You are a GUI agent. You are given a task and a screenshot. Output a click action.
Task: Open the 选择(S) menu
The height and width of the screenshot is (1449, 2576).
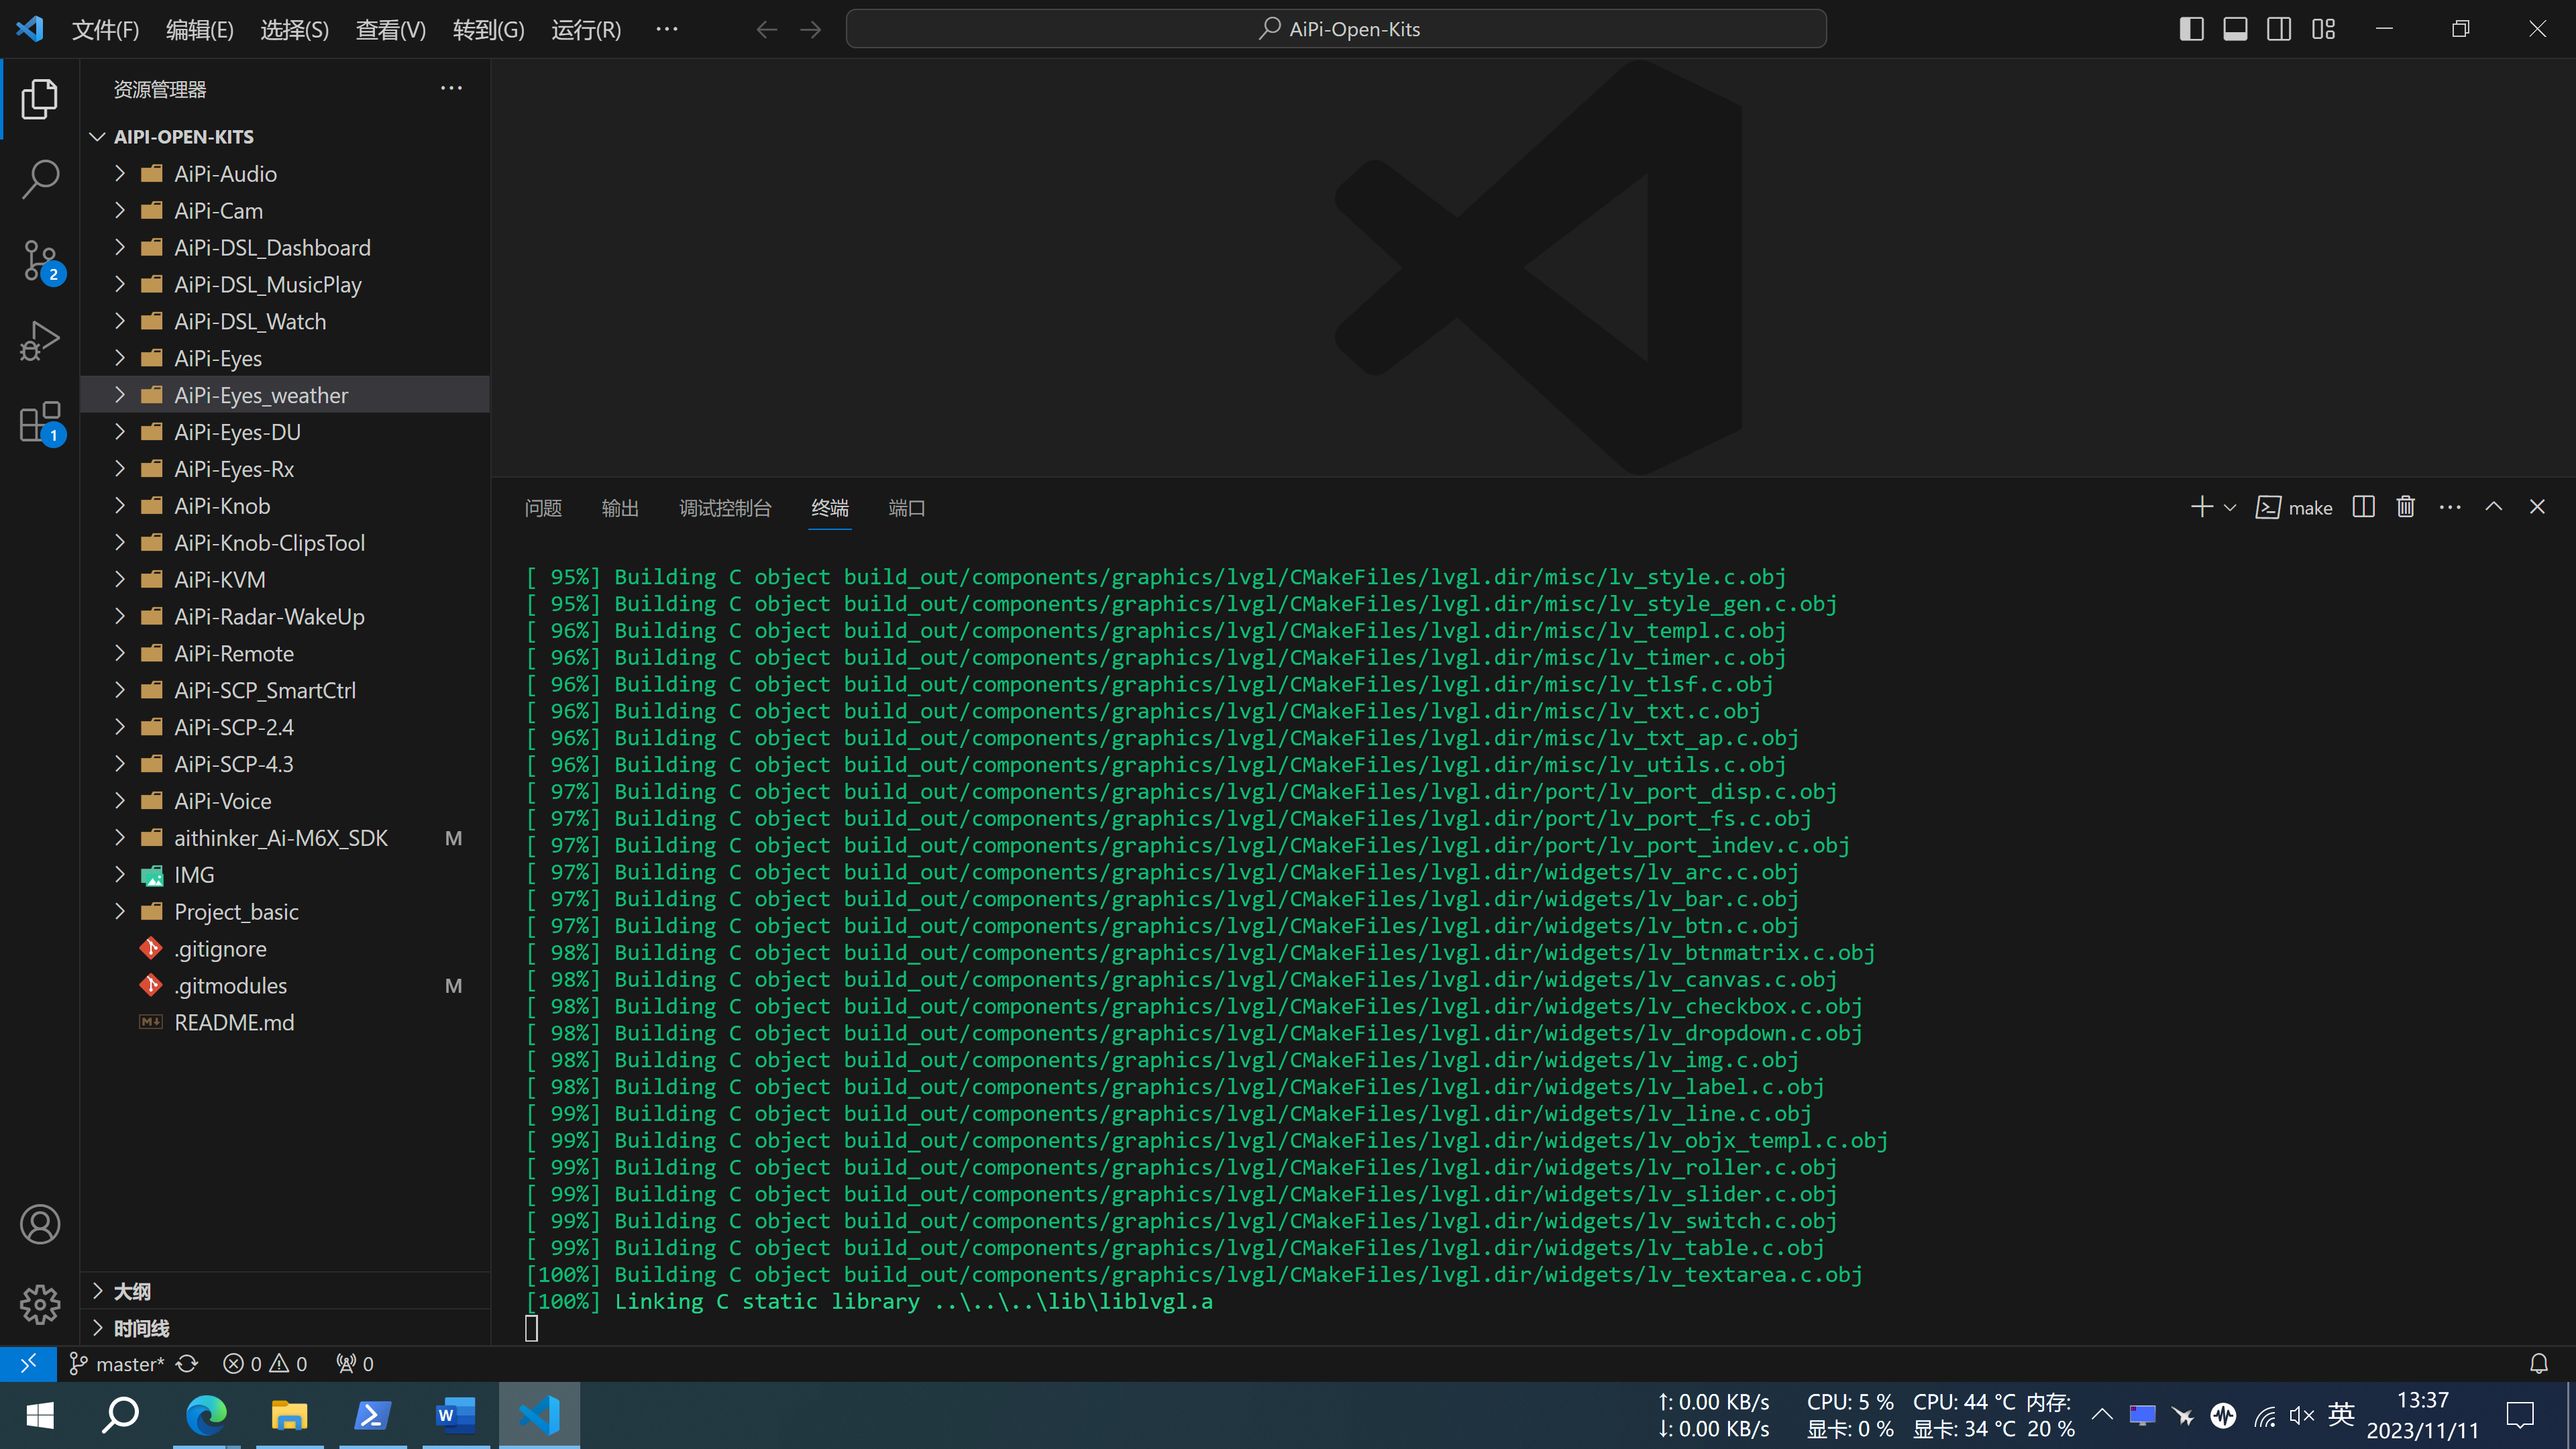pos(294,29)
